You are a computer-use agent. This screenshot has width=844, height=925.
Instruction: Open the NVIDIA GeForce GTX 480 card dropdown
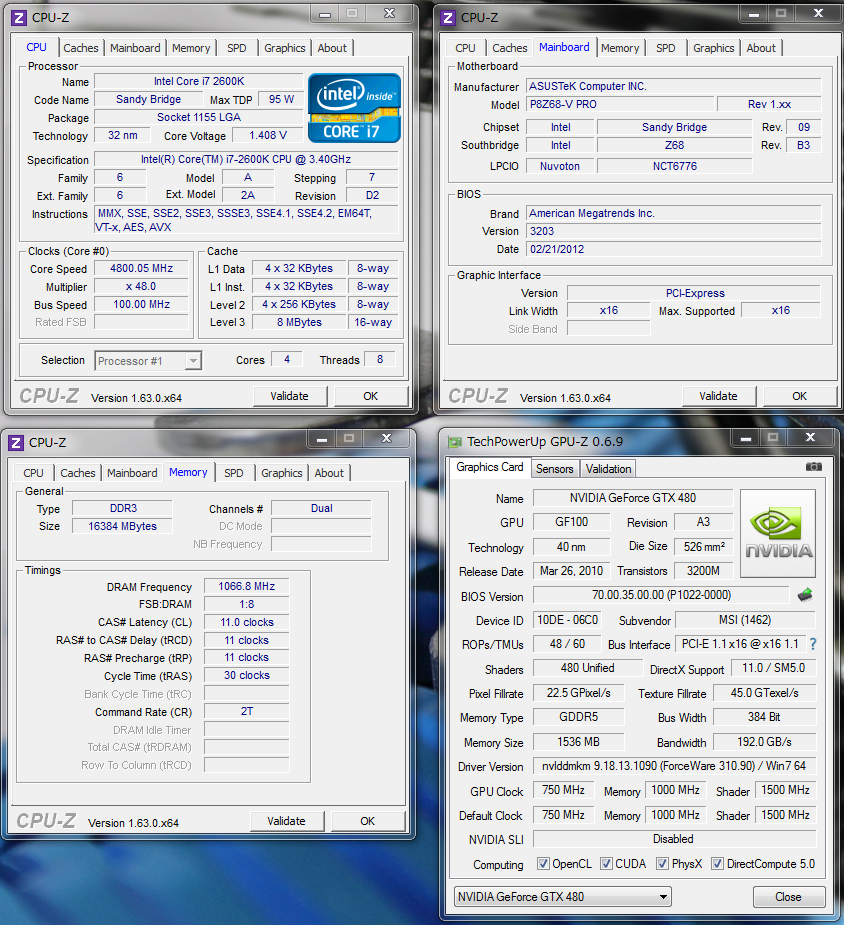tap(563, 897)
